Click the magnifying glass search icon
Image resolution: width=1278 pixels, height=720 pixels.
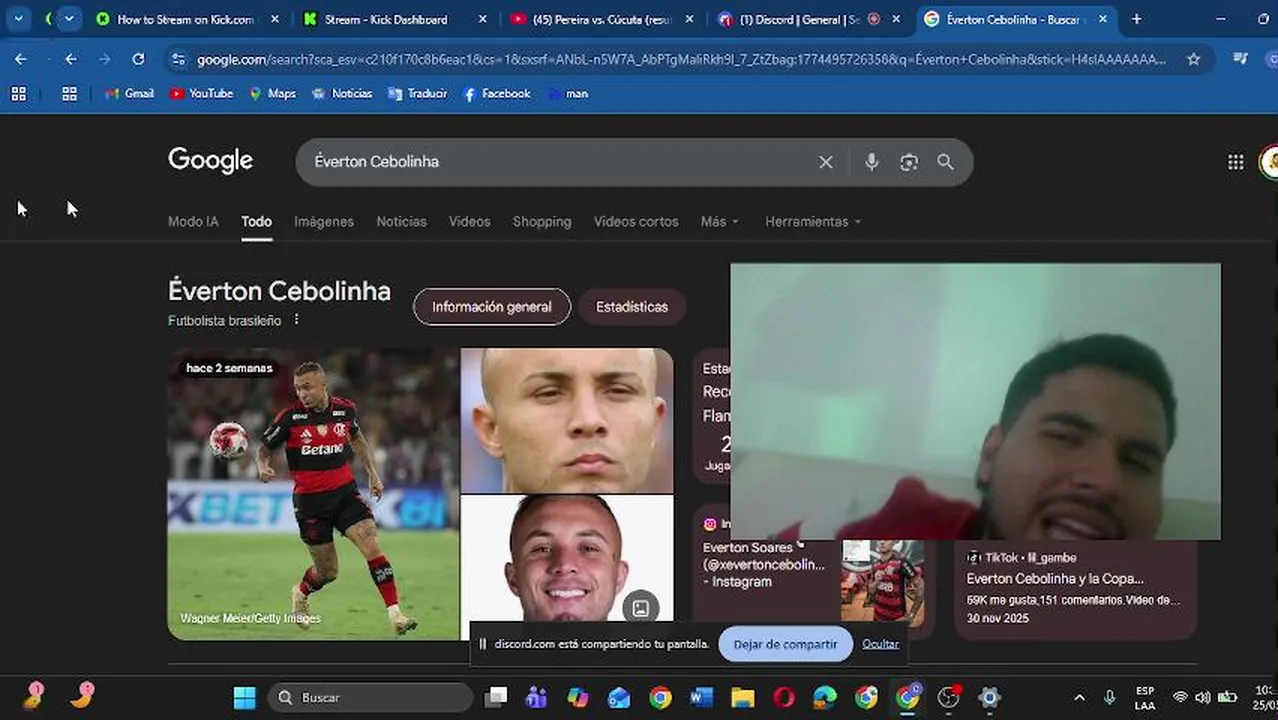(945, 162)
